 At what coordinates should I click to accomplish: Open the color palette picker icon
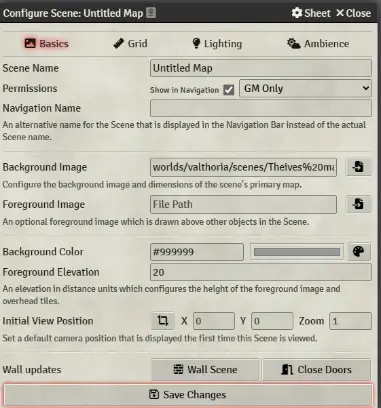[359, 252]
